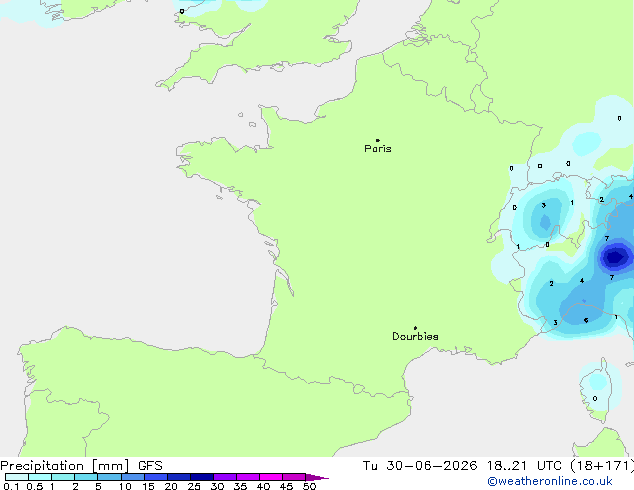Pick the legend swatch between 15 and 20
The height and width of the screenshot is (490, 634).
156,477
